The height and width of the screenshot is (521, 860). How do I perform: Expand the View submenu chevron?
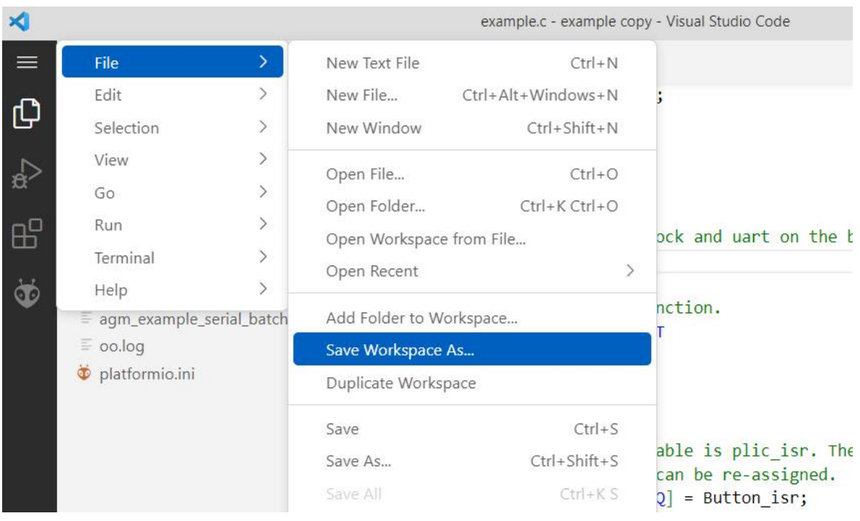(263, 159)
